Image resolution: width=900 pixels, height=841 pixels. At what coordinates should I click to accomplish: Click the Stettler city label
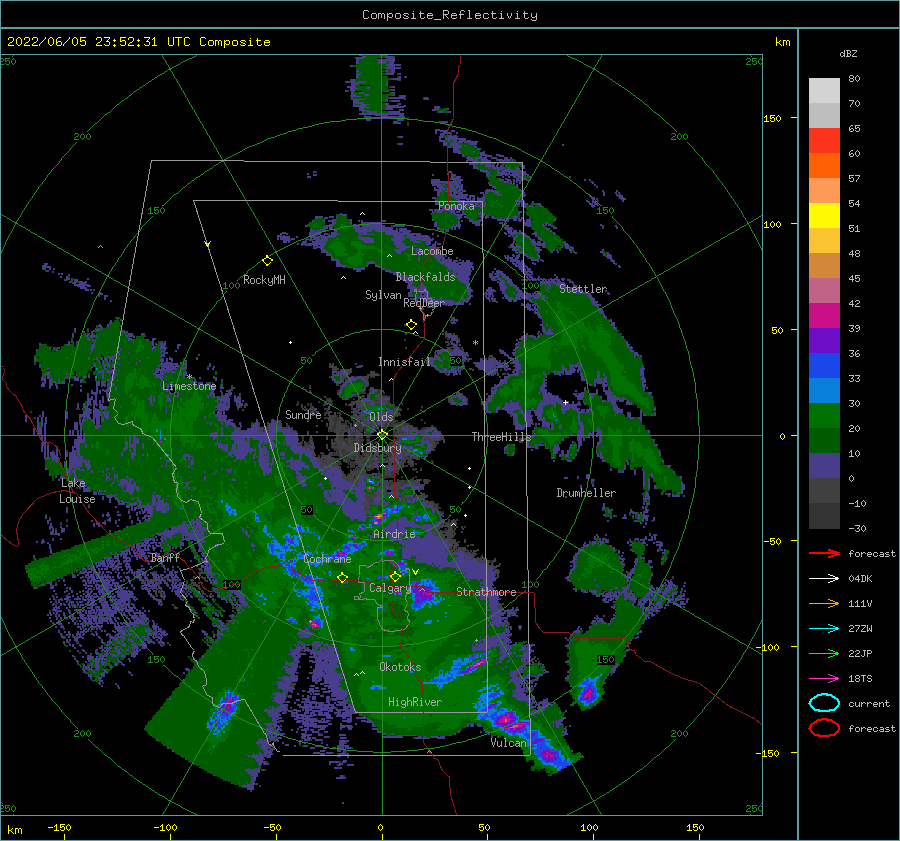coord(583,289)
